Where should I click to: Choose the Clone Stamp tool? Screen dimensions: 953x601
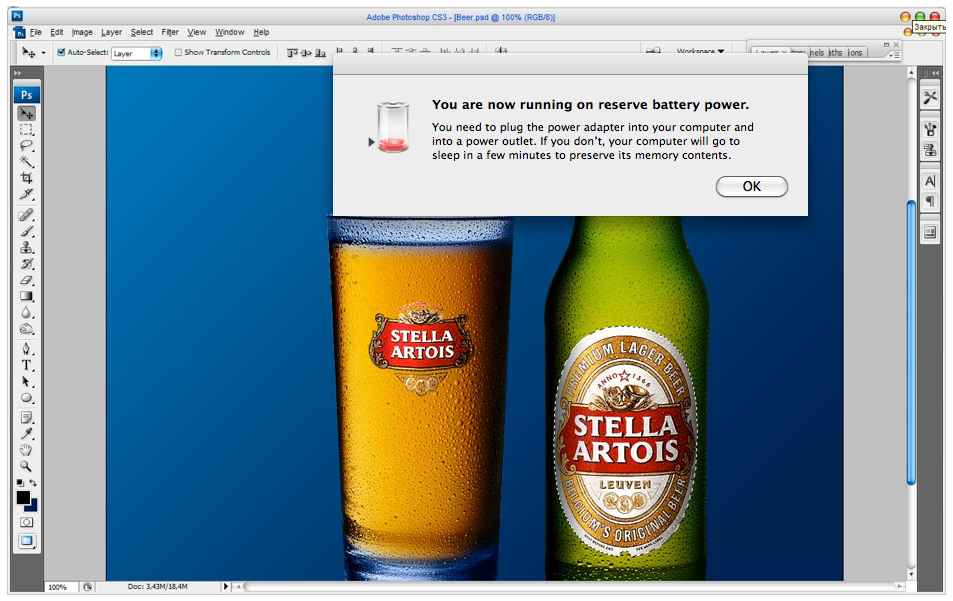[x=27, y=247]
